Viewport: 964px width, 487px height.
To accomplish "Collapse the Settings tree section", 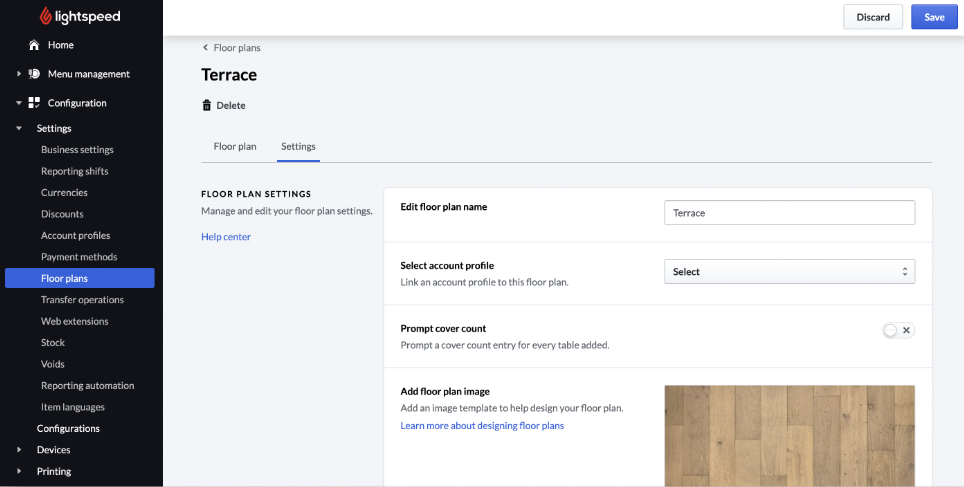I will pos(19,128).
